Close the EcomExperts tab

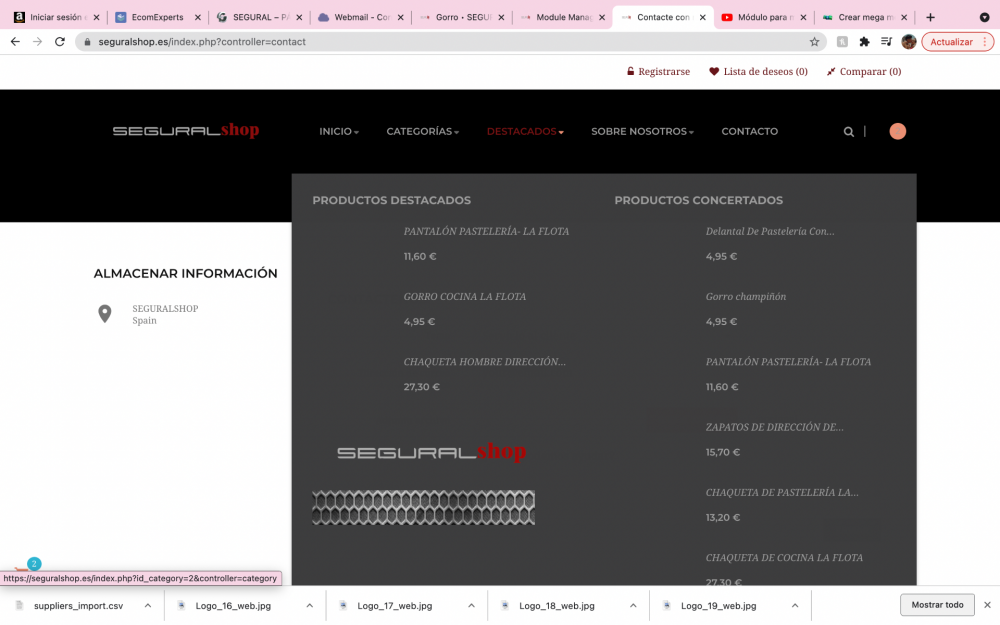click(198, 17)
